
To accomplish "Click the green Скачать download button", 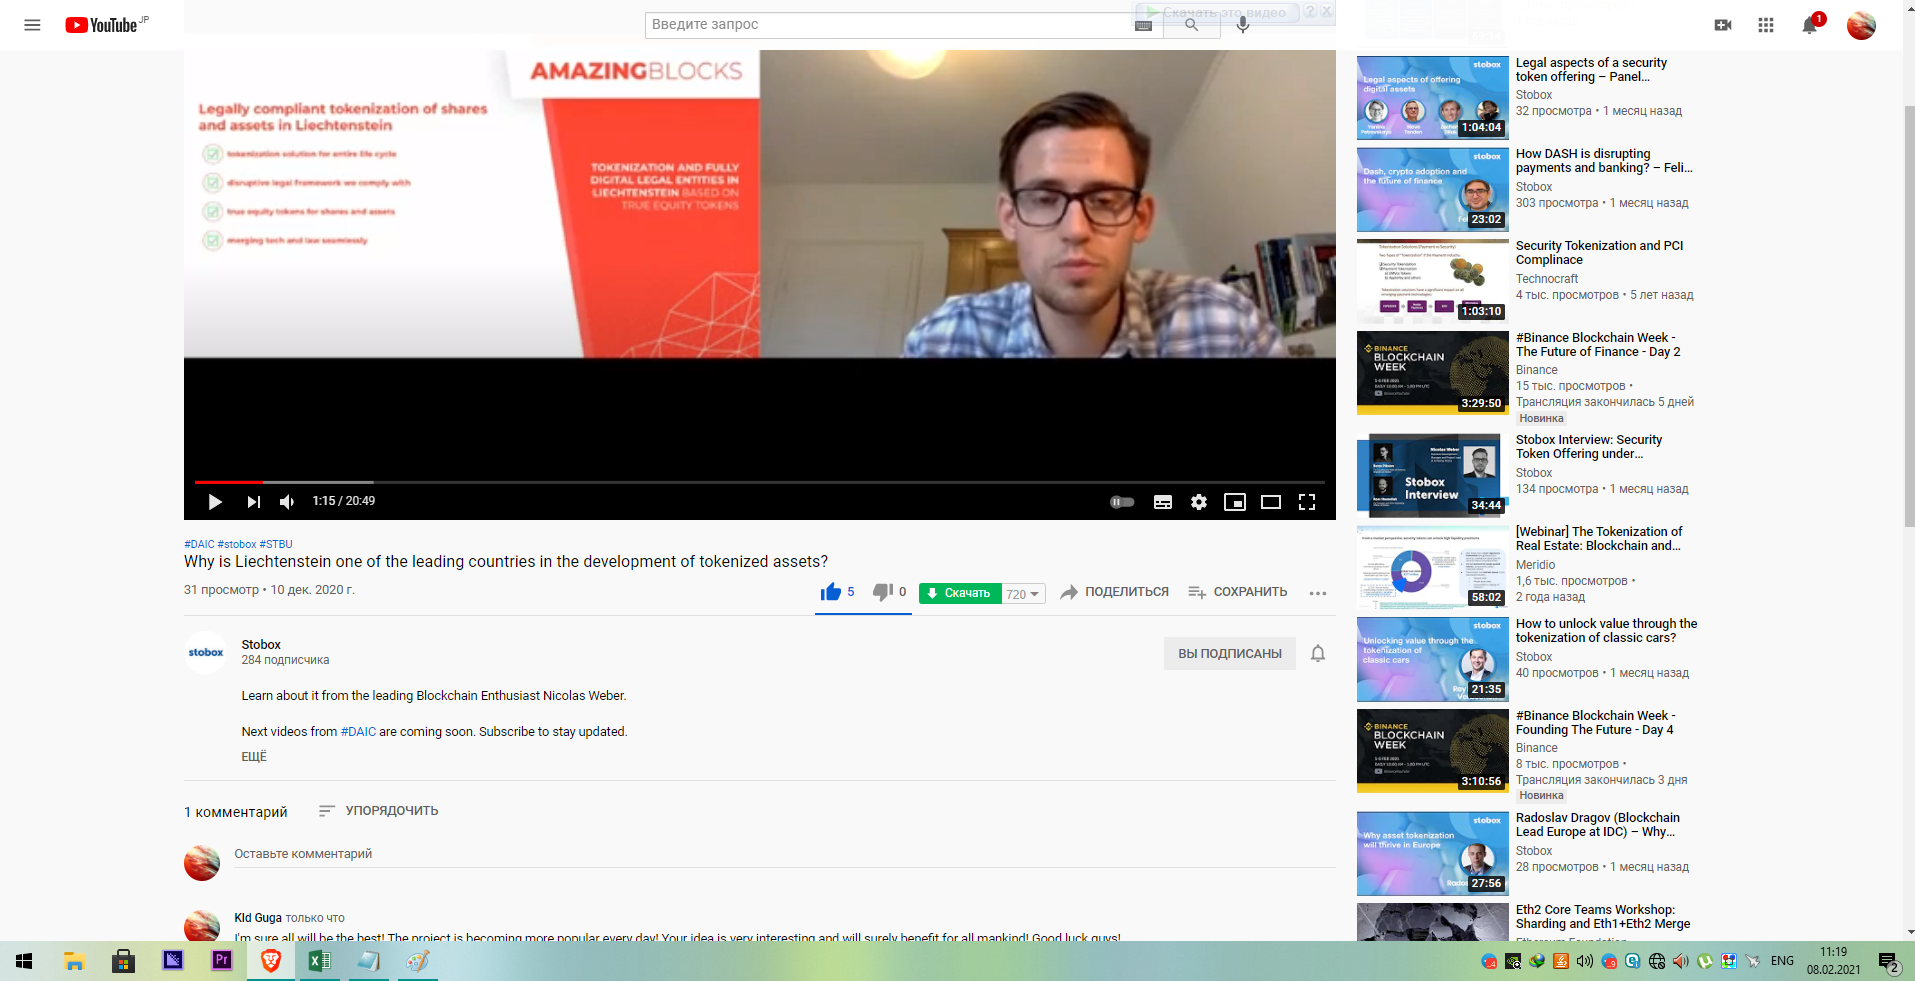I will point(960,593).
